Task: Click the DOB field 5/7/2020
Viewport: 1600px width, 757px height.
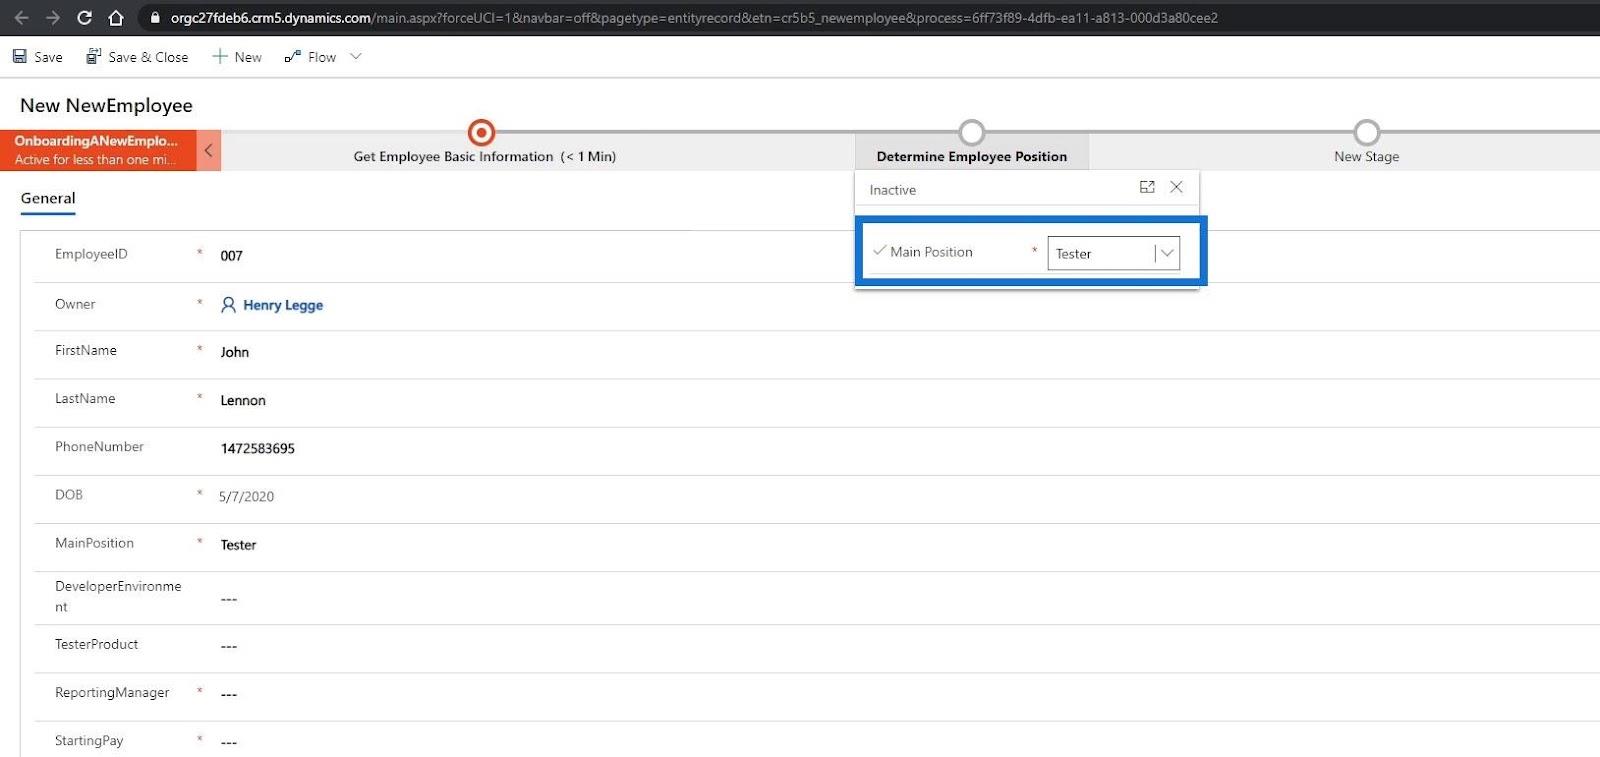Action: point(246,496)
